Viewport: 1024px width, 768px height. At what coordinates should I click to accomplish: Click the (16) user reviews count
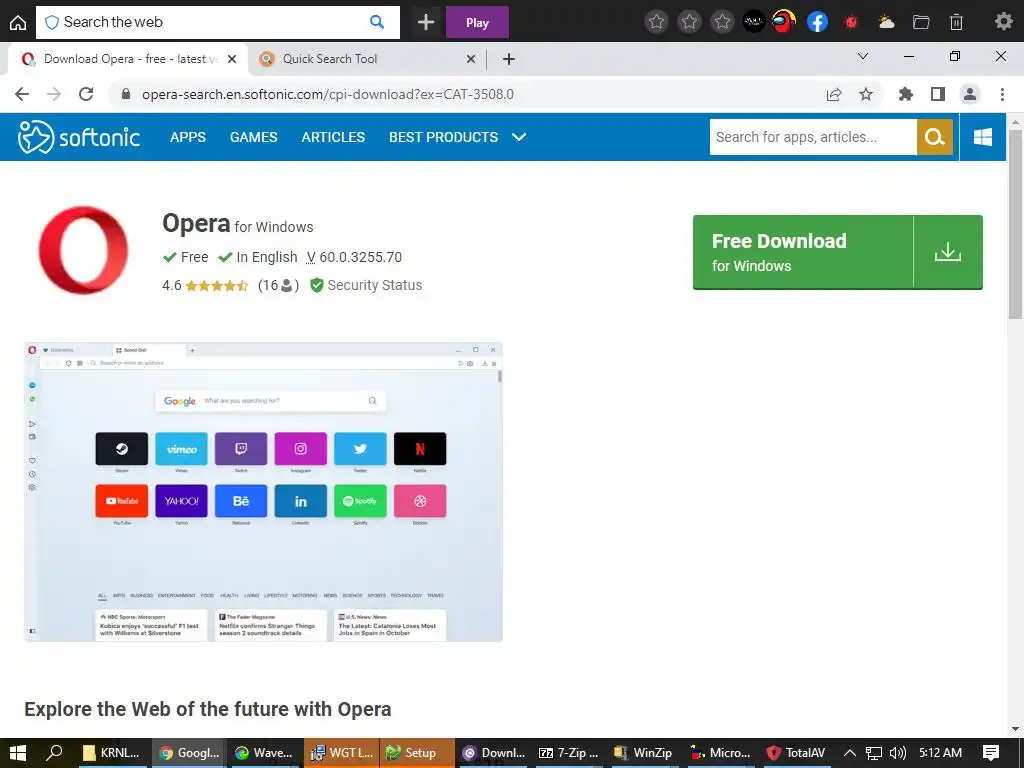point(278,285)
